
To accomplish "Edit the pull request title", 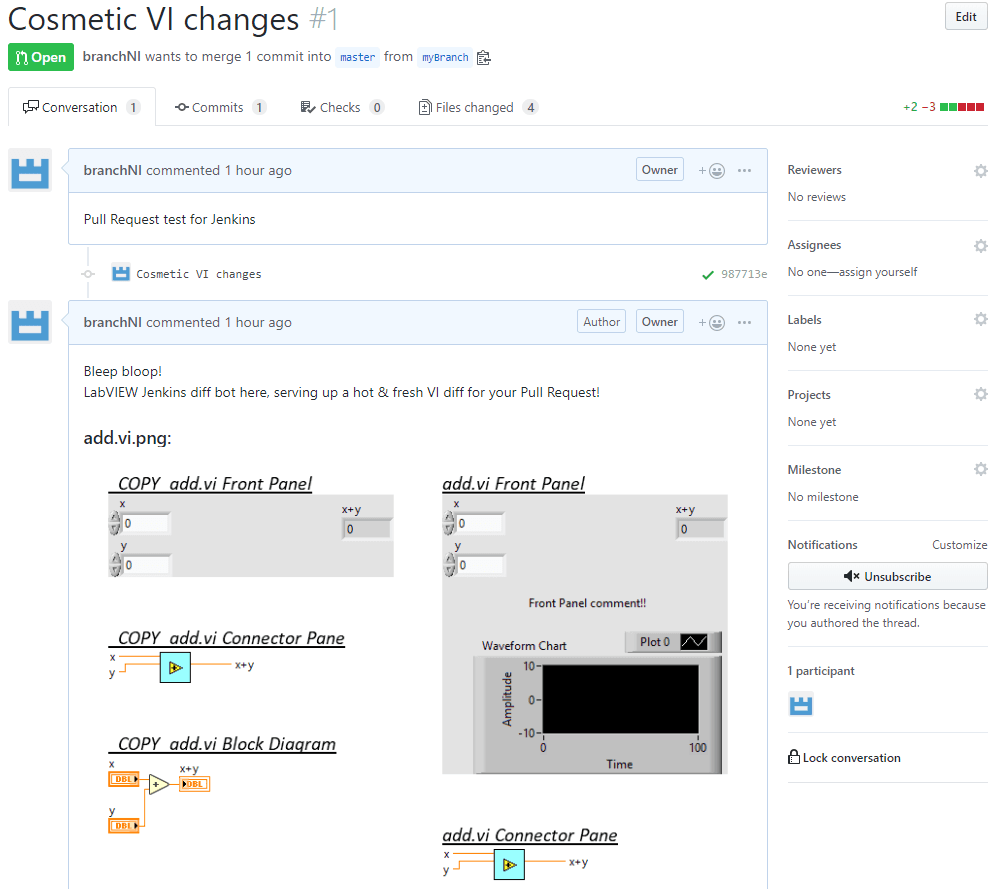I will click(965, 17).
